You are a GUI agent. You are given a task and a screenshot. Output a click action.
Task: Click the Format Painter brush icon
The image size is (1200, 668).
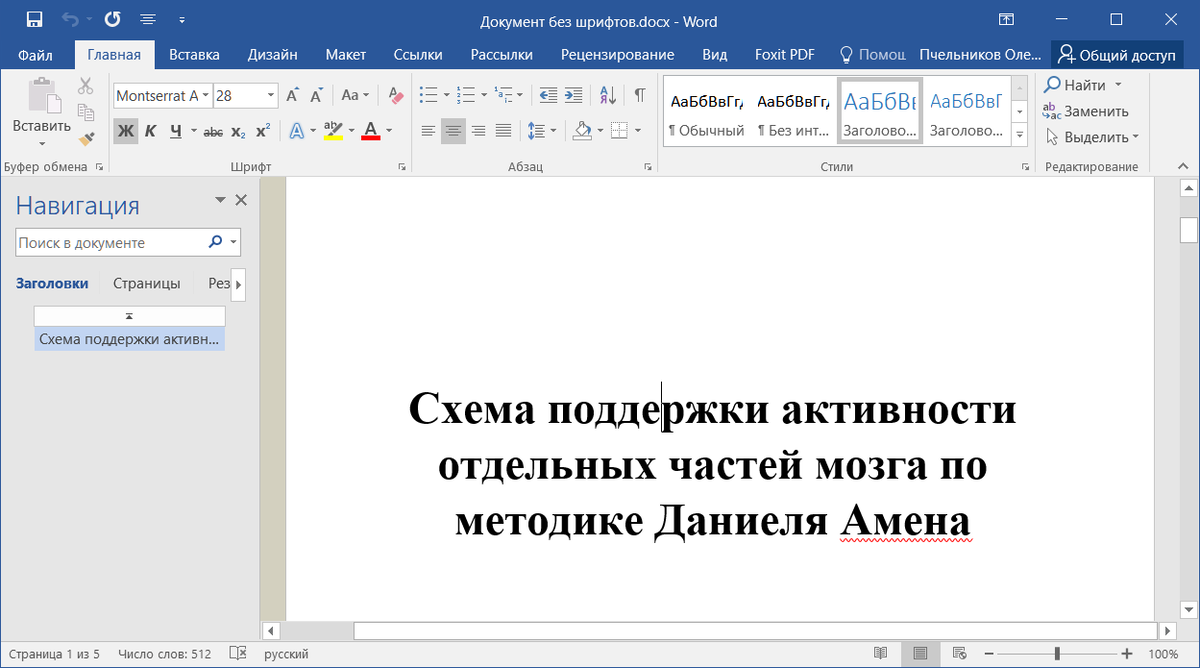[85, 138]
